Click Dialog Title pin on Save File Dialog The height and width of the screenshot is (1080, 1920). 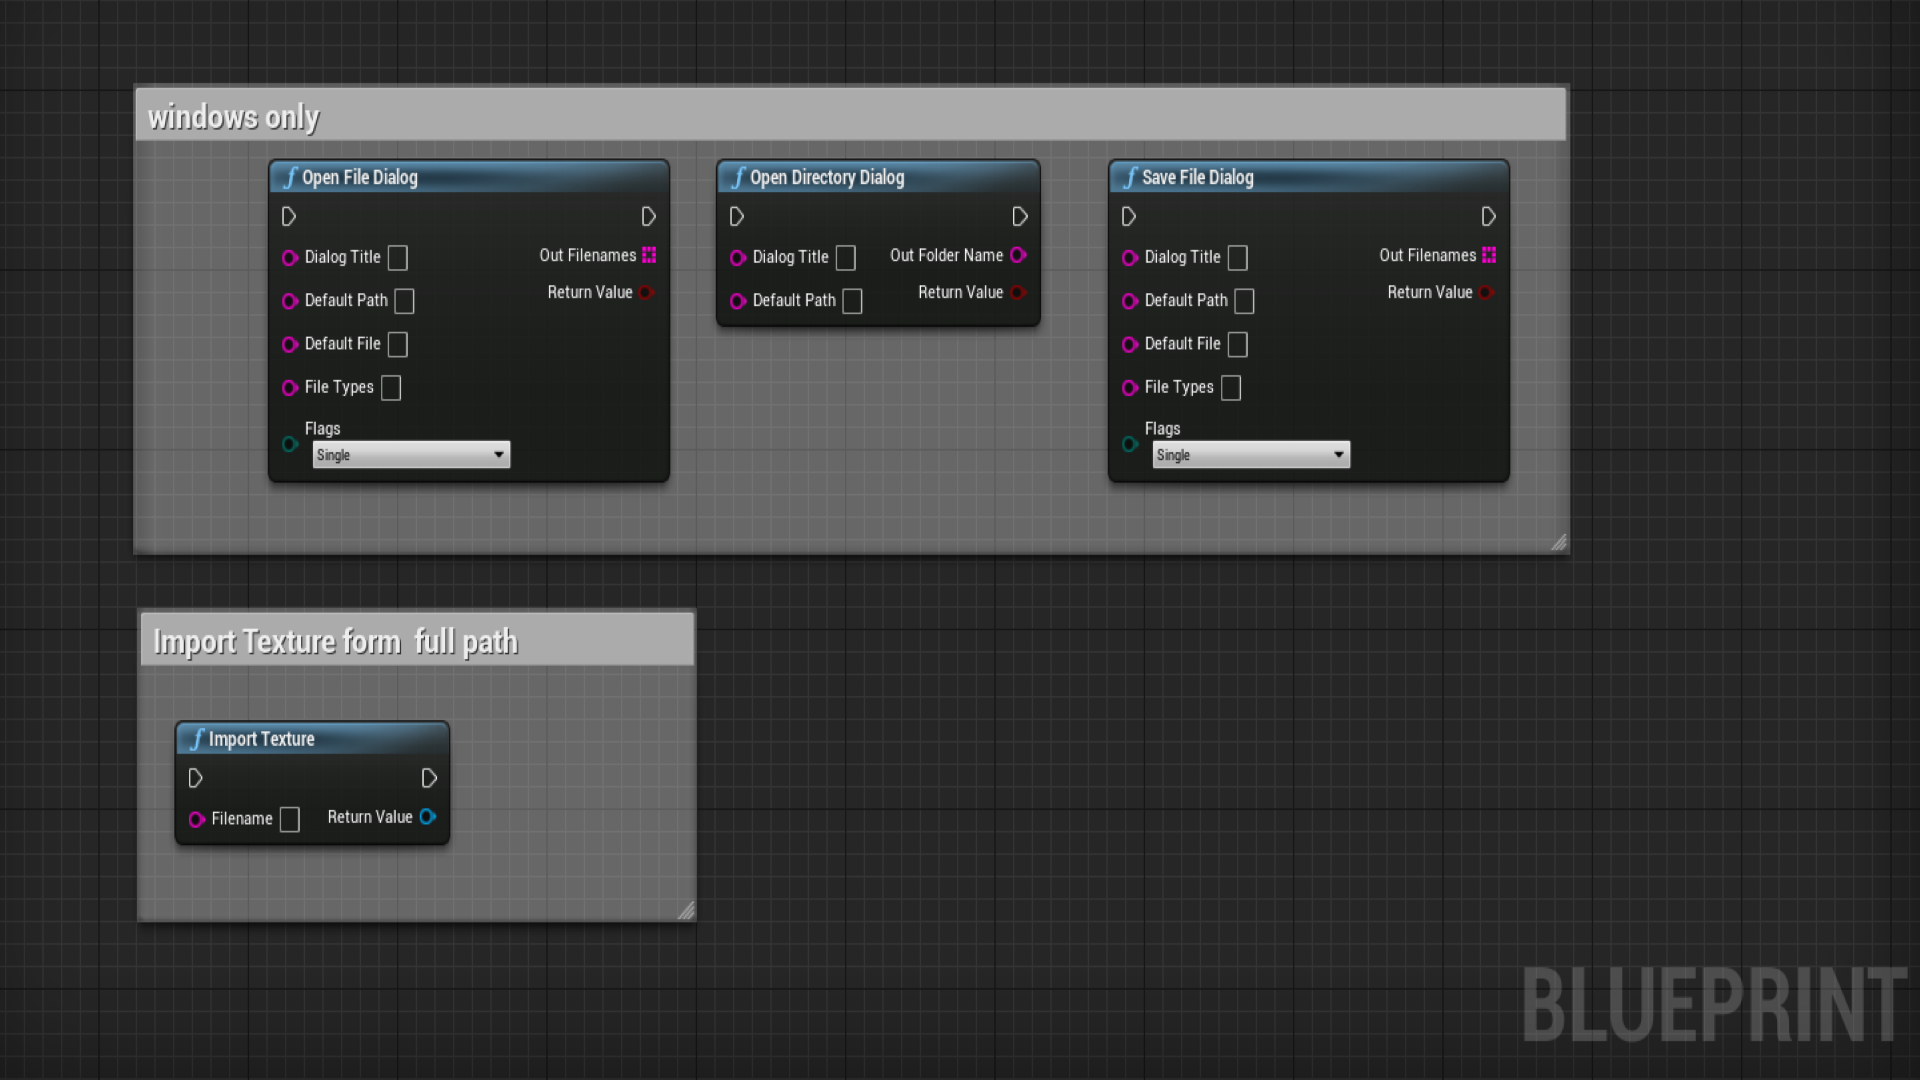[1130, 257]
